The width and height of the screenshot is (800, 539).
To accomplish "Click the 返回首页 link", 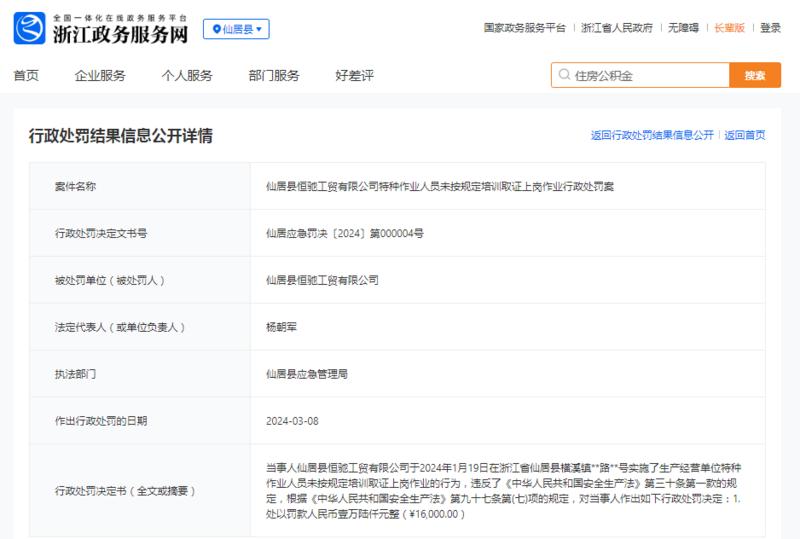I will (x=745, y=135).
